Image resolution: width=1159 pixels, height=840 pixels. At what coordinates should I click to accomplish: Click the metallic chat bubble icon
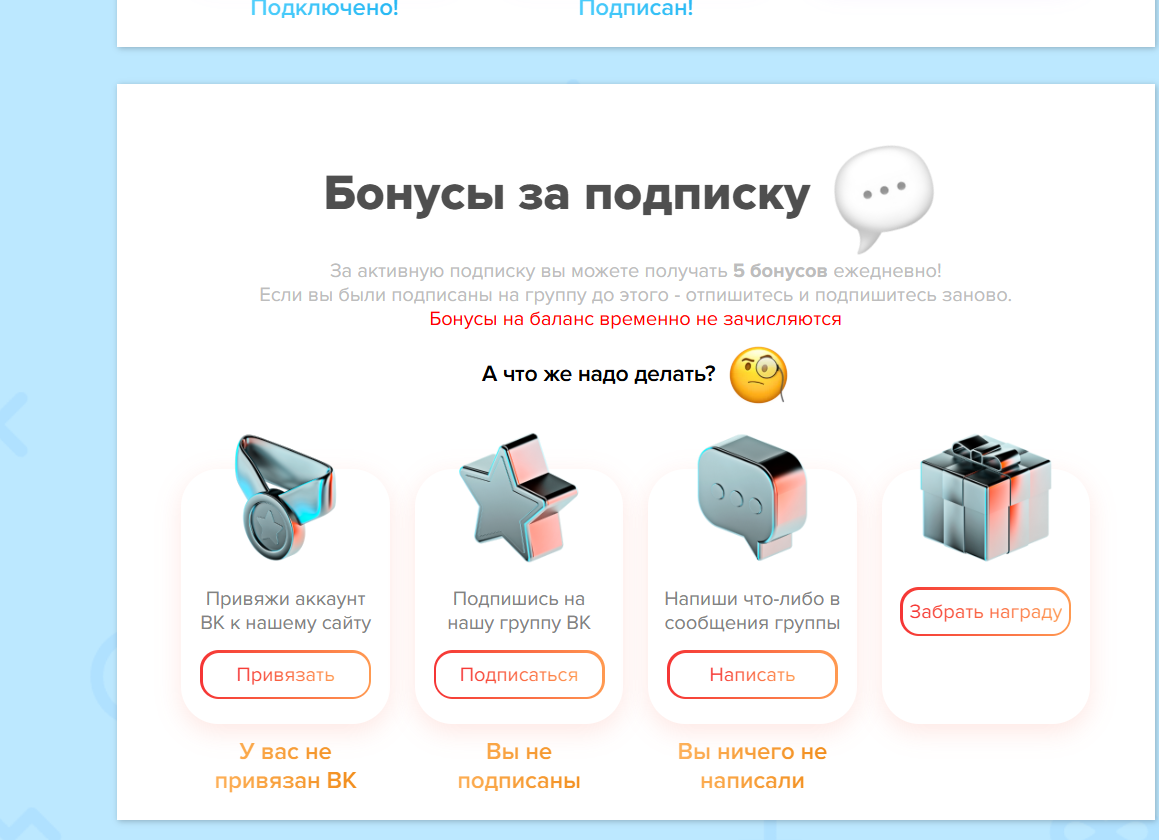752,496
